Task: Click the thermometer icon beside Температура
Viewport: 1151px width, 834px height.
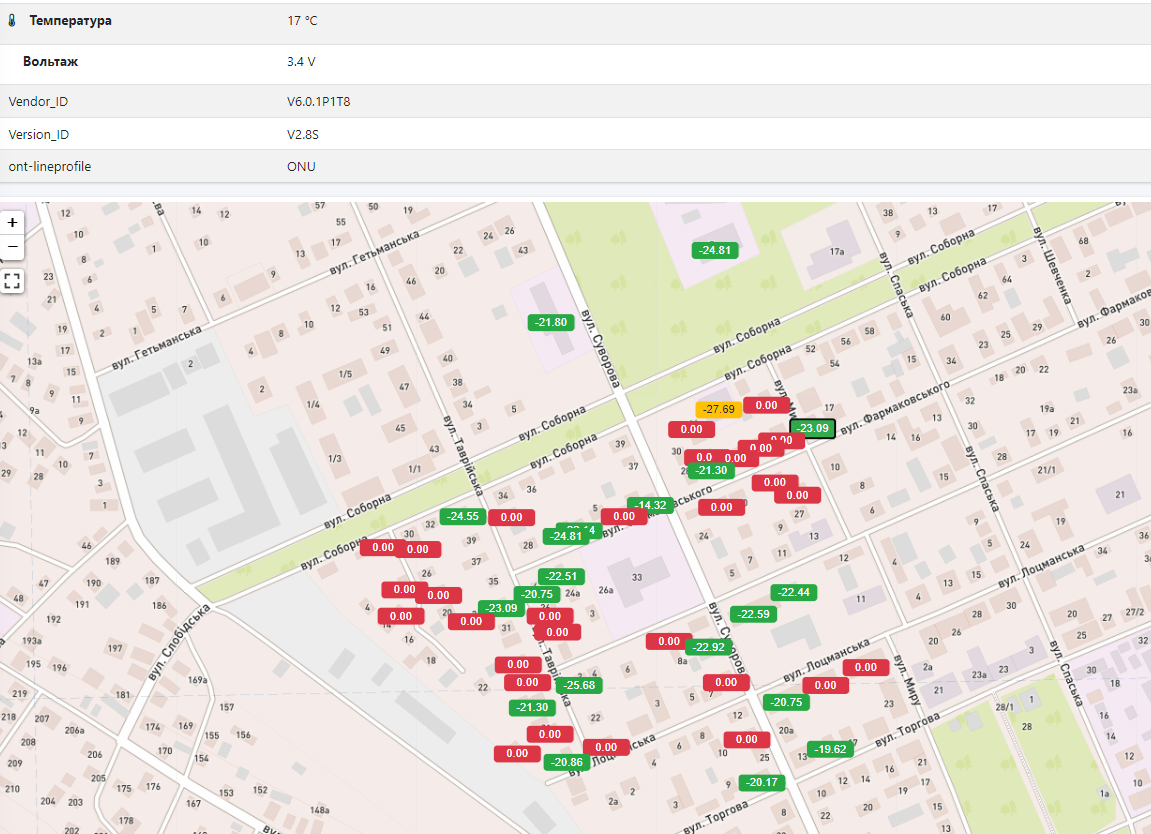Action: 12,21
